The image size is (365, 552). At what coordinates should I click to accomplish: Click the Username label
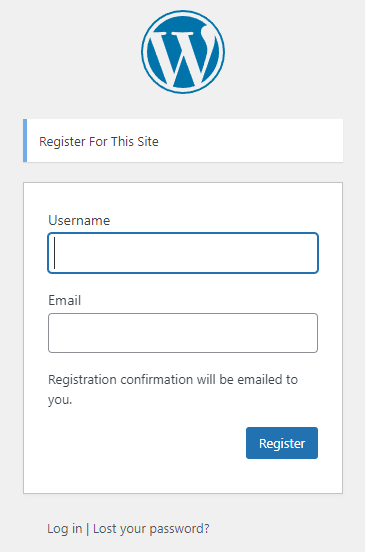point(79,220)
